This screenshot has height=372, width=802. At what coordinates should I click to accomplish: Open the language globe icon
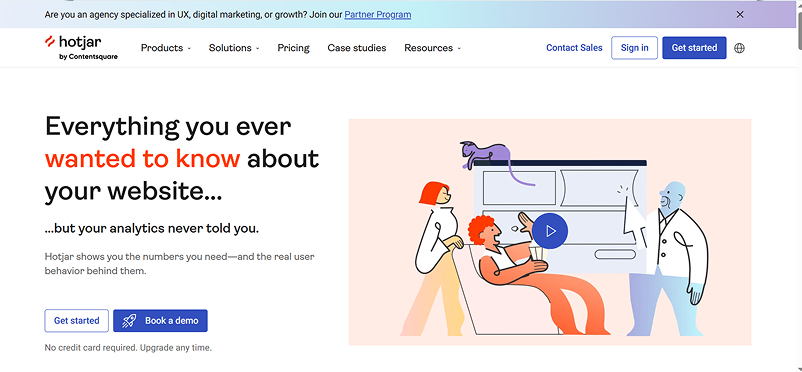point(739,48)
